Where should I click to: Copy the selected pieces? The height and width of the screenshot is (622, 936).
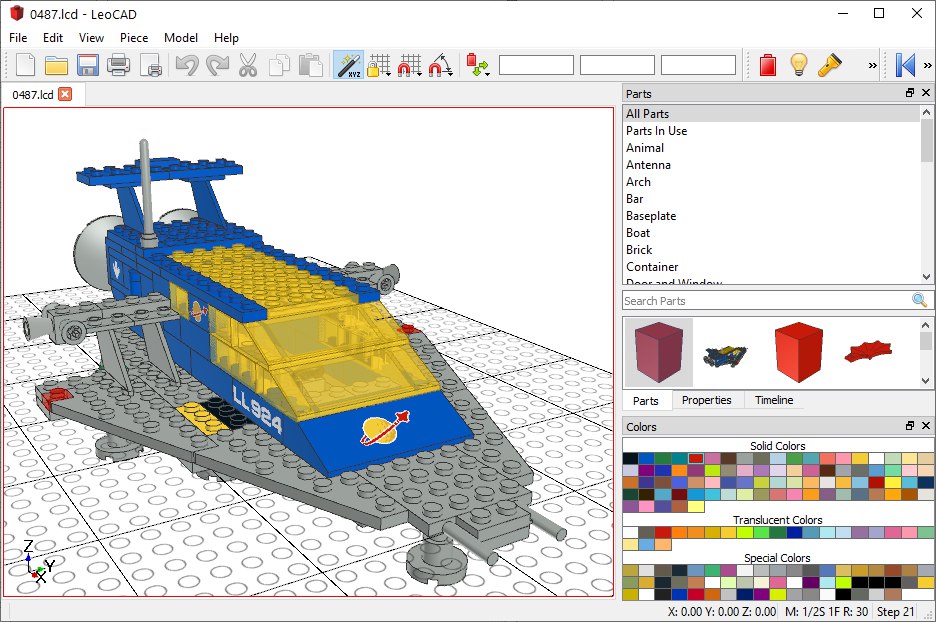click(x=279, y=64)
